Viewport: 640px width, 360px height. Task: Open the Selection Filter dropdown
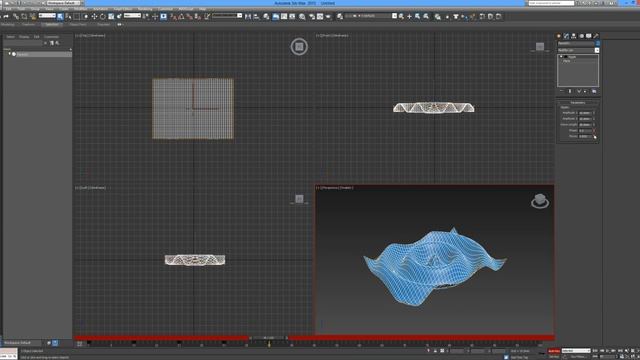47,16
